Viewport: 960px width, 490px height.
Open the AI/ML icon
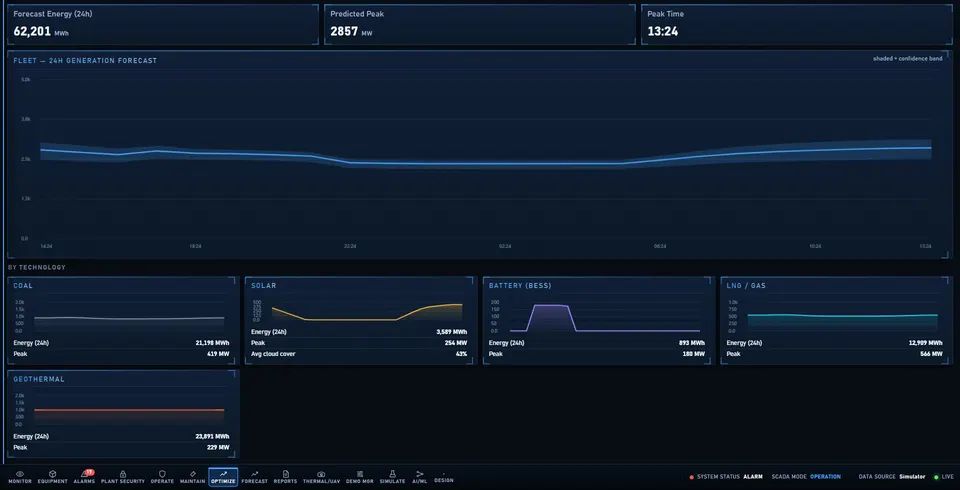(x=419, y=474)
